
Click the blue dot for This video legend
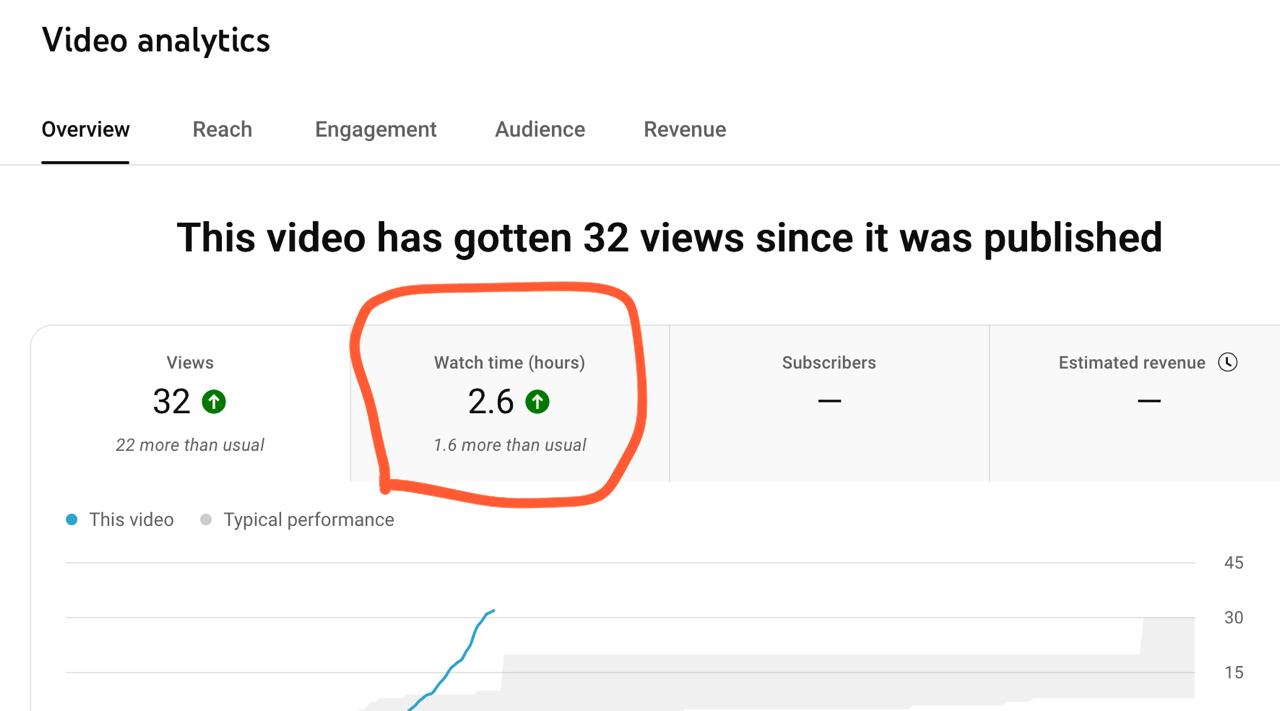pyautogui.click(x=72, y=520)
